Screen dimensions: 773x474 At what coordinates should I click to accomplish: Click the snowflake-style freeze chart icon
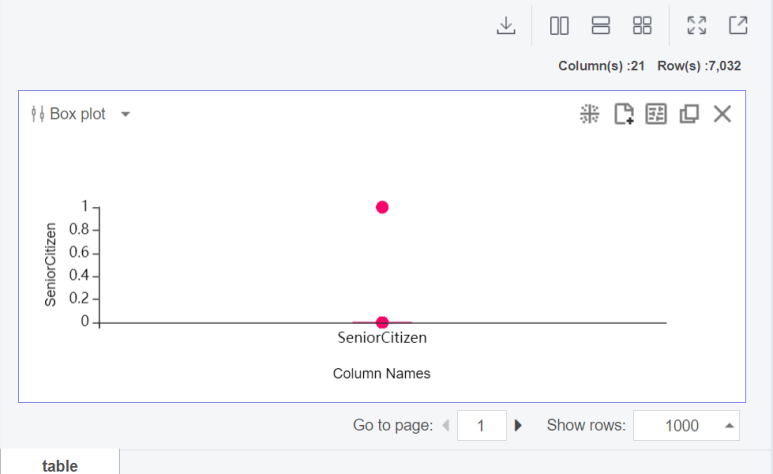point(590,114)
